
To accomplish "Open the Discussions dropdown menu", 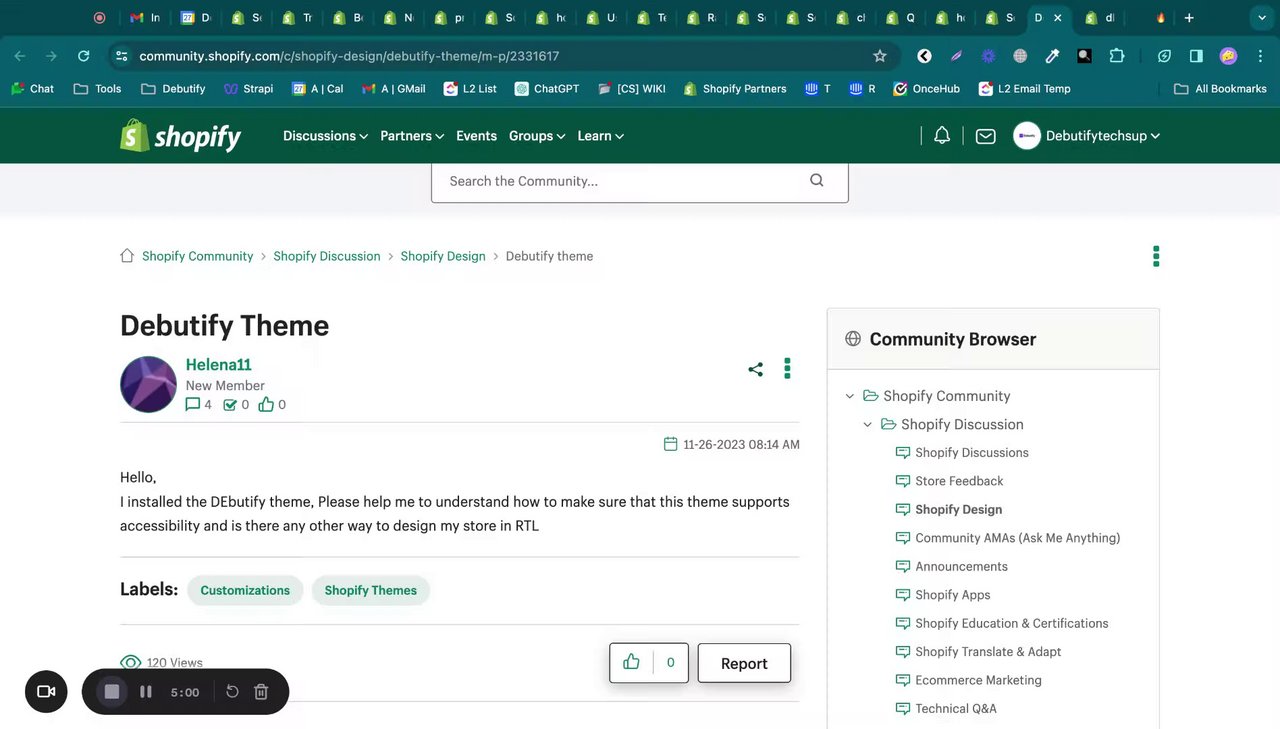I will 325,136.
